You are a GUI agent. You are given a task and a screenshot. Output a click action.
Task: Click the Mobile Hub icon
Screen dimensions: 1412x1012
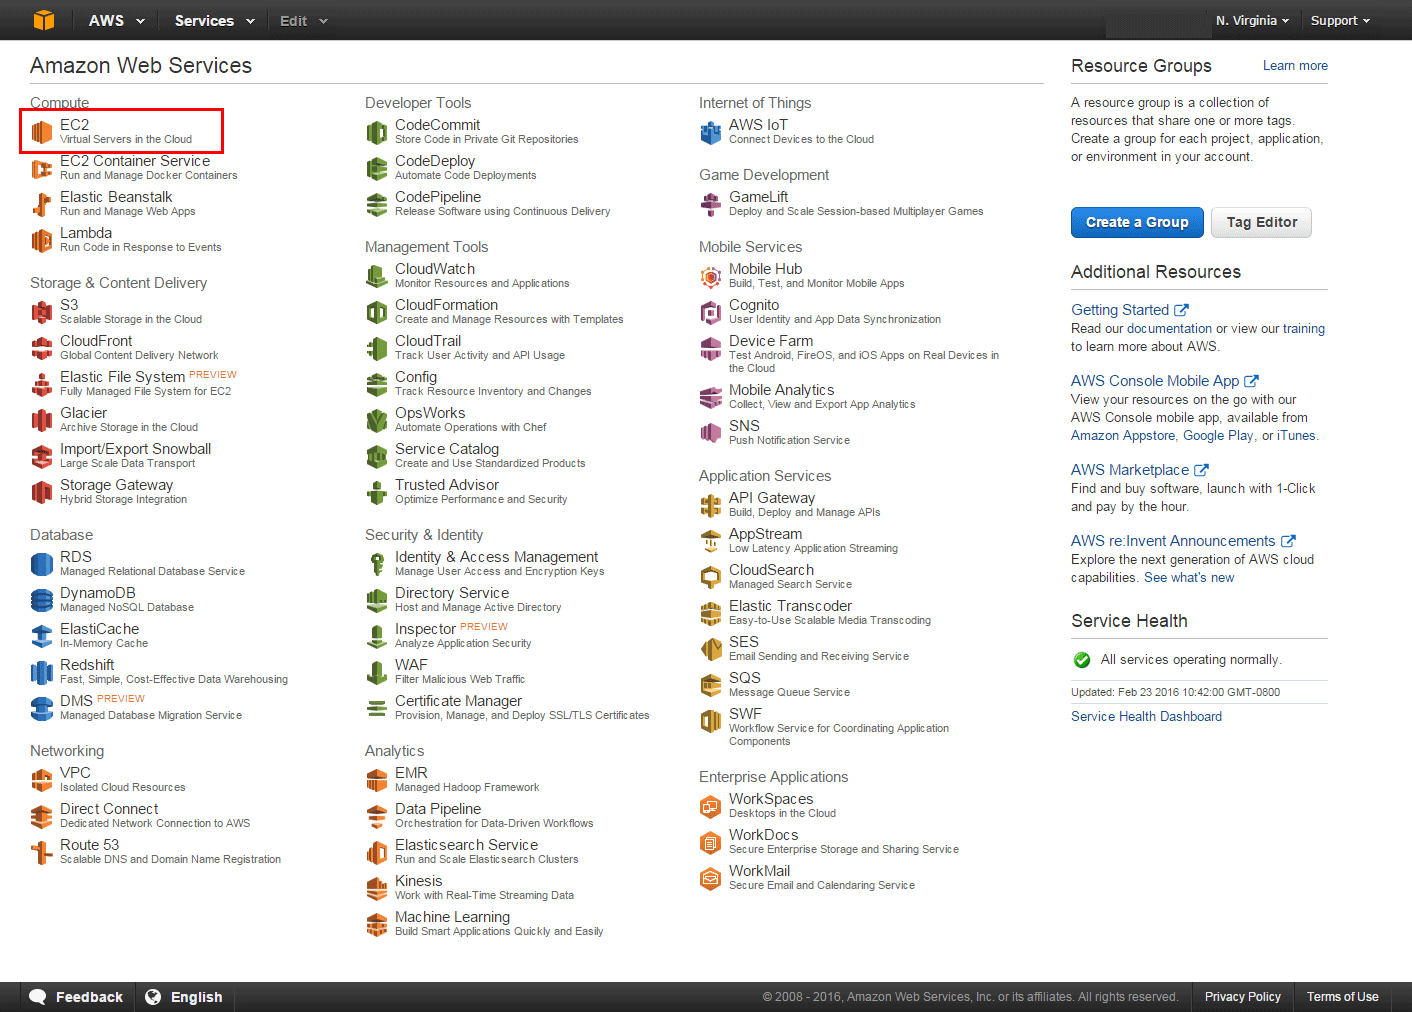coord(711,276)
